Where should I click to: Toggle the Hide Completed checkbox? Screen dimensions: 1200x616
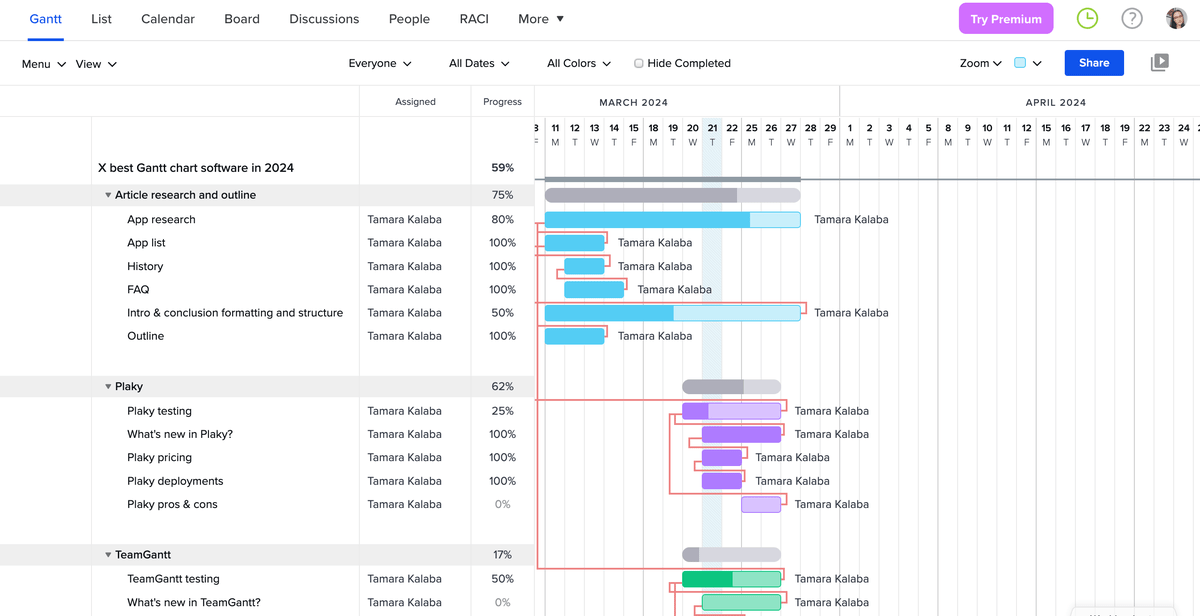(x=639, y=63)
